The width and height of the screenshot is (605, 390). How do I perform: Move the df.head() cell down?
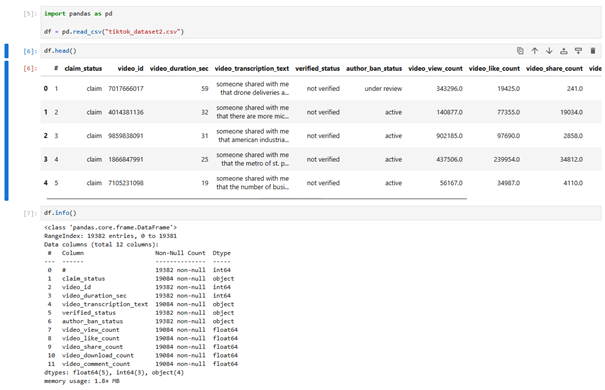[549, 51]
